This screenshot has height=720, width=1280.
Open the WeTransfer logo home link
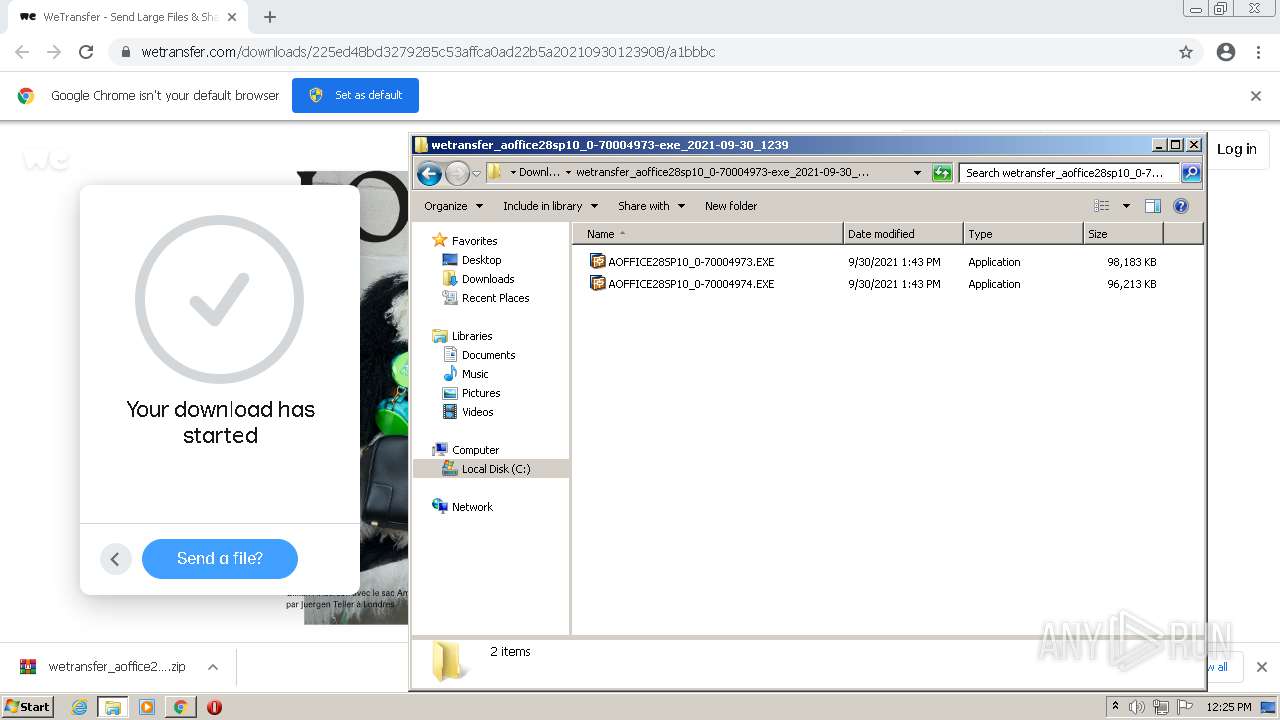coord(46,159)
